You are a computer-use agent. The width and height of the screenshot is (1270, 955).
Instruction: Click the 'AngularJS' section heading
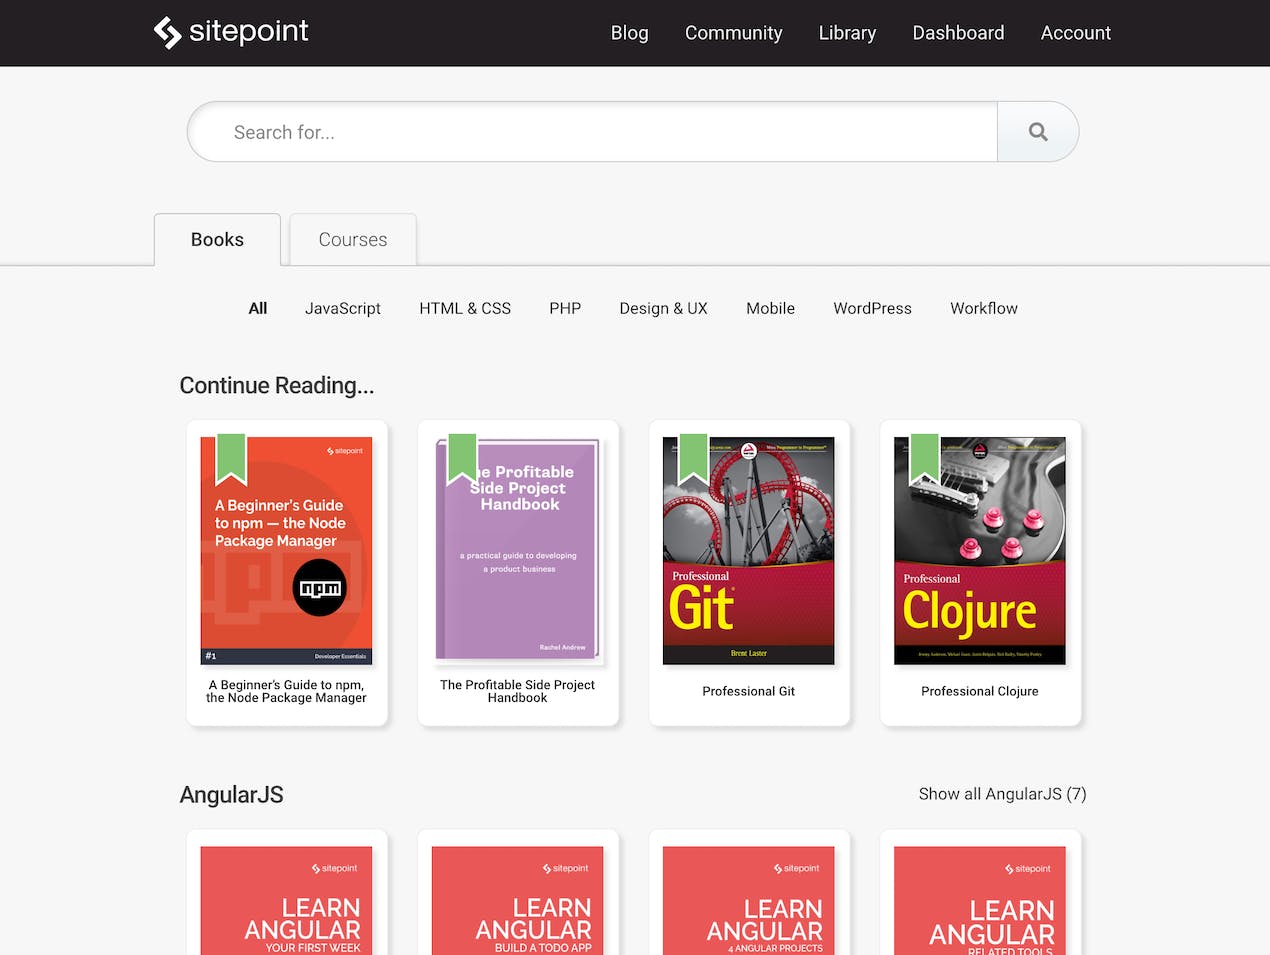point(232,795)
